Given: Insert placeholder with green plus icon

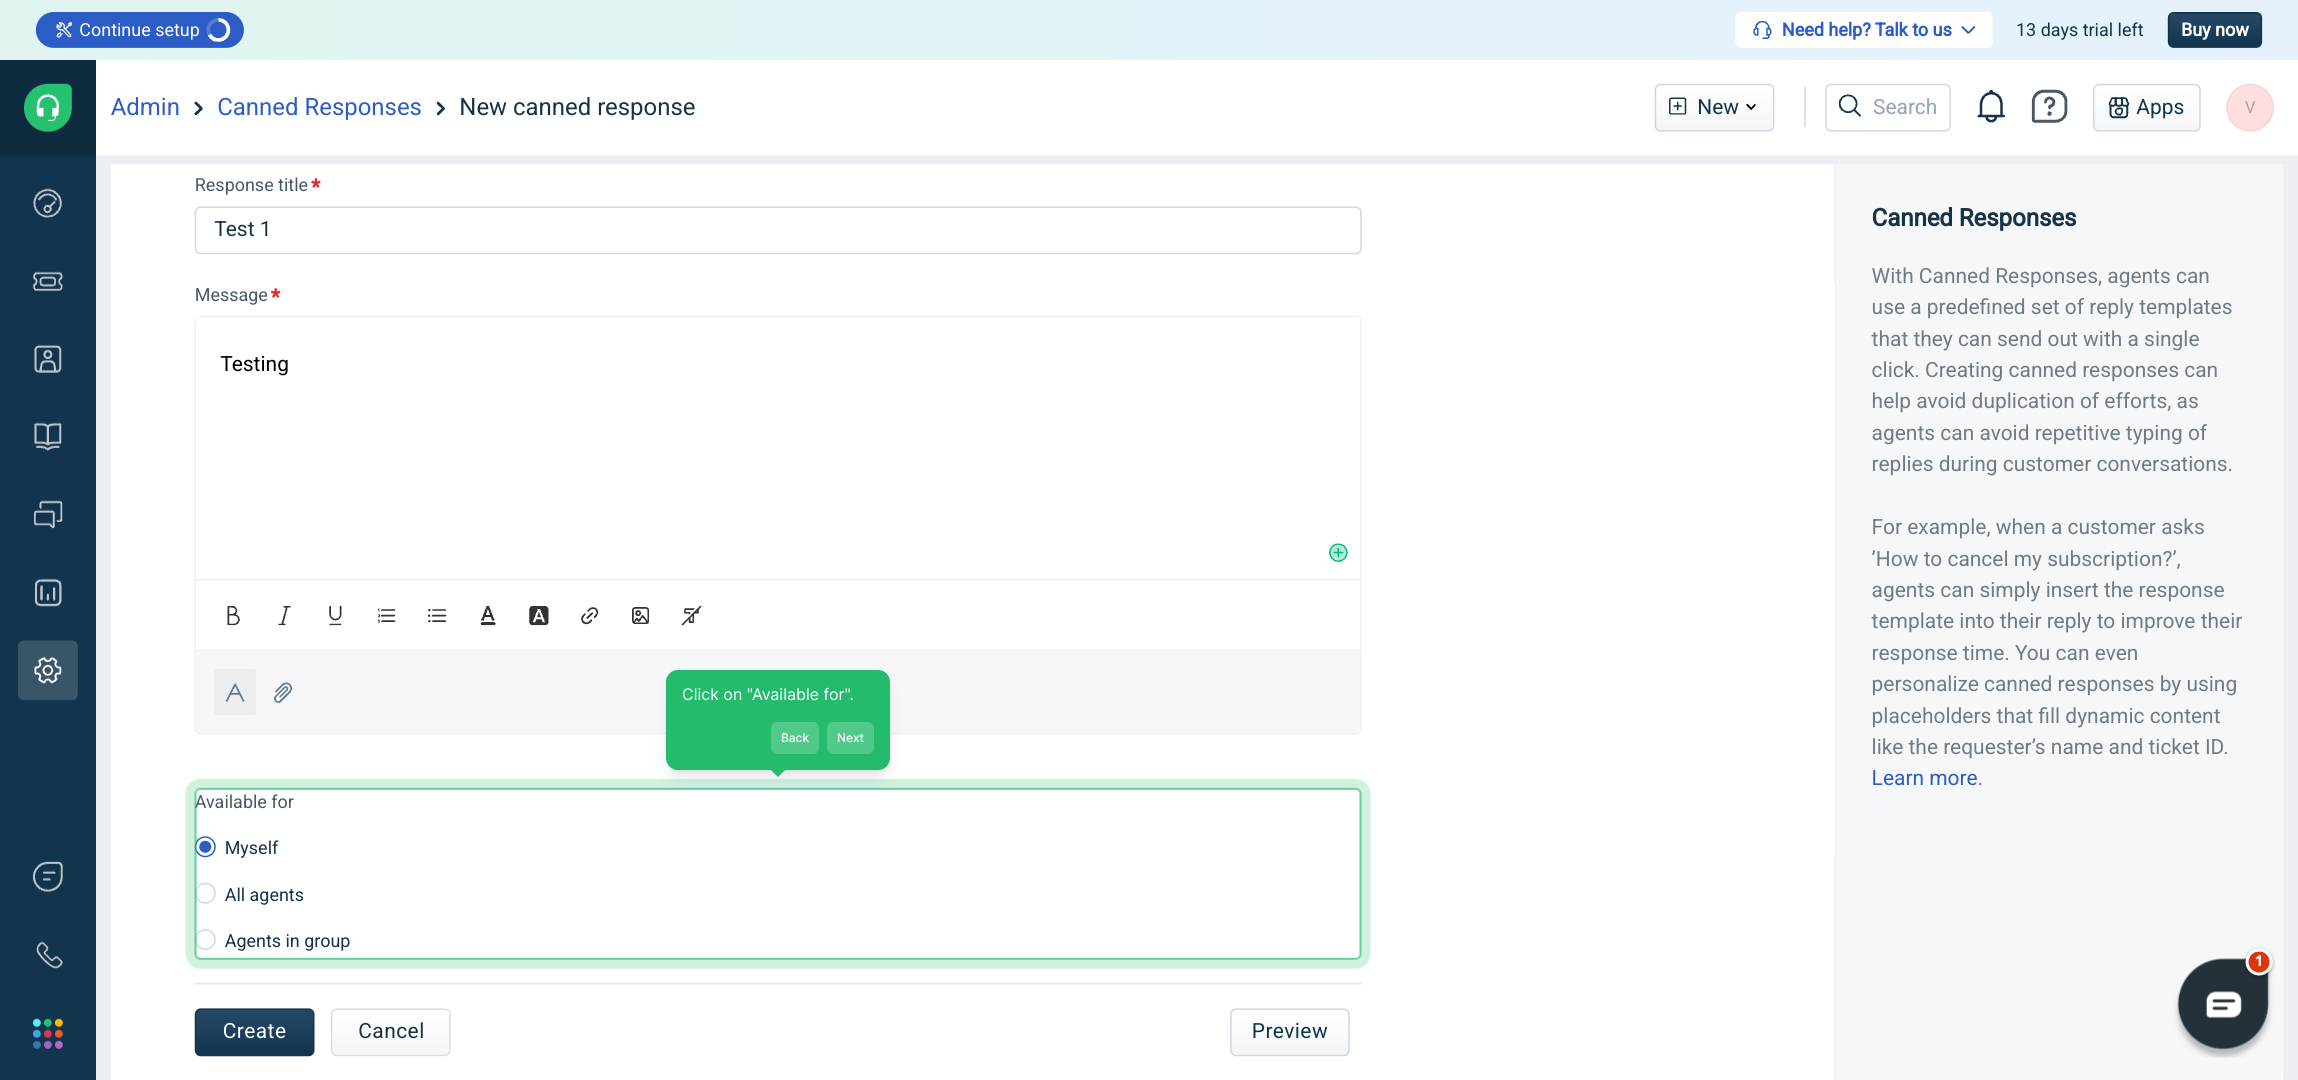Looking at the screenshot, I should click(x=1338, y=553).
